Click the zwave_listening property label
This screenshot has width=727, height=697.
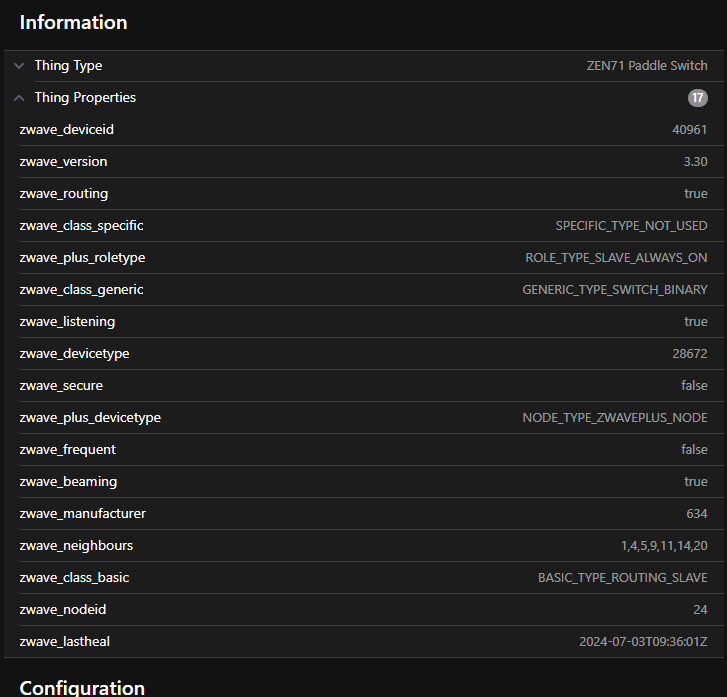tap(67, 322)
